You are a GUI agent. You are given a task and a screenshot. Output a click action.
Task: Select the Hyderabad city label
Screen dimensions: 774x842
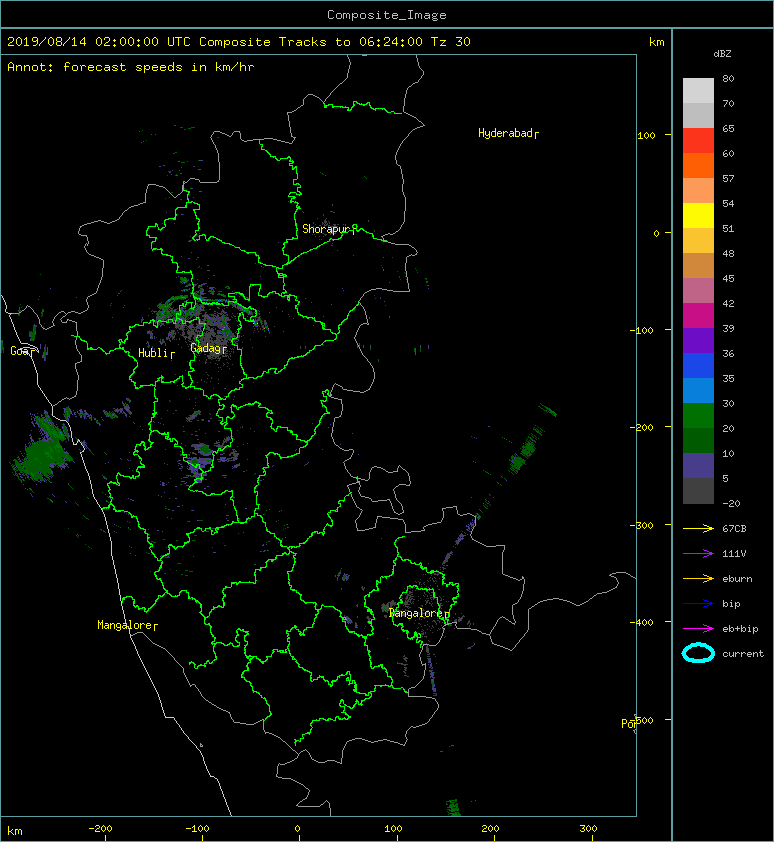pos(505,133)
